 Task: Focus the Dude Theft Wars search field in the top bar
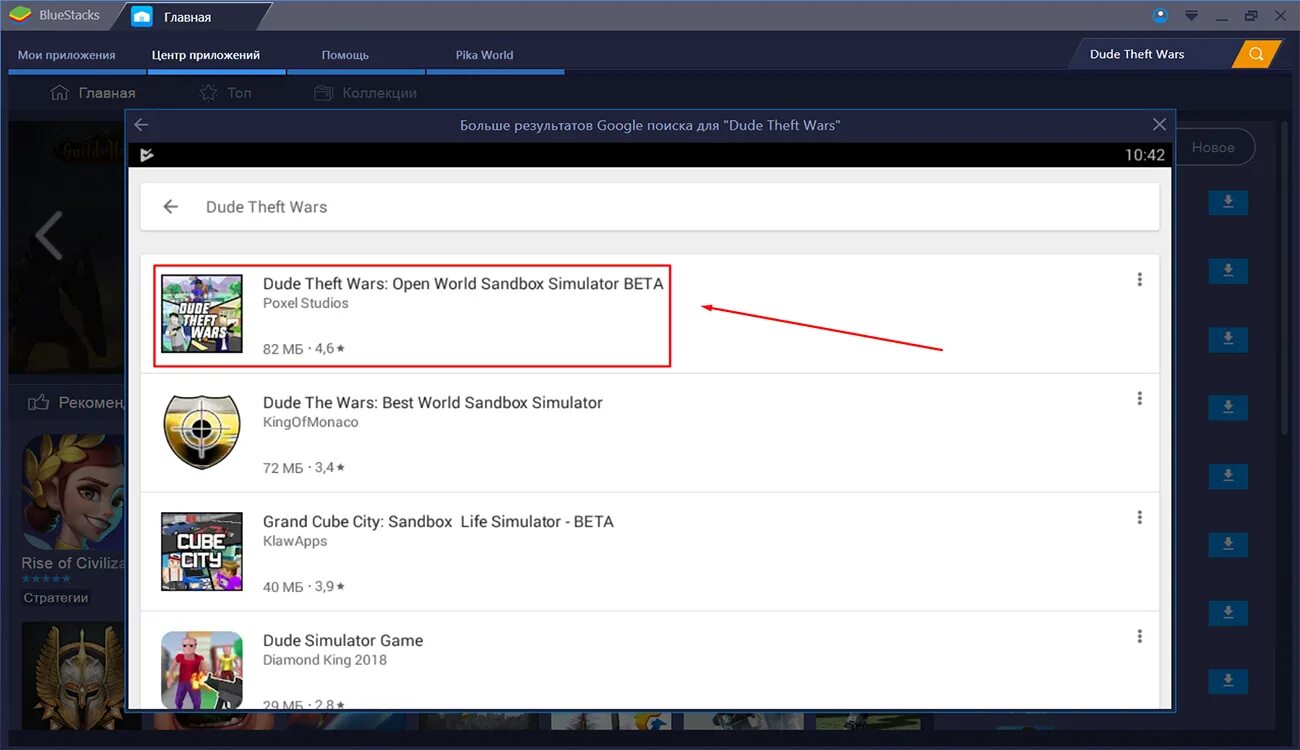(x=1153, y=54)
